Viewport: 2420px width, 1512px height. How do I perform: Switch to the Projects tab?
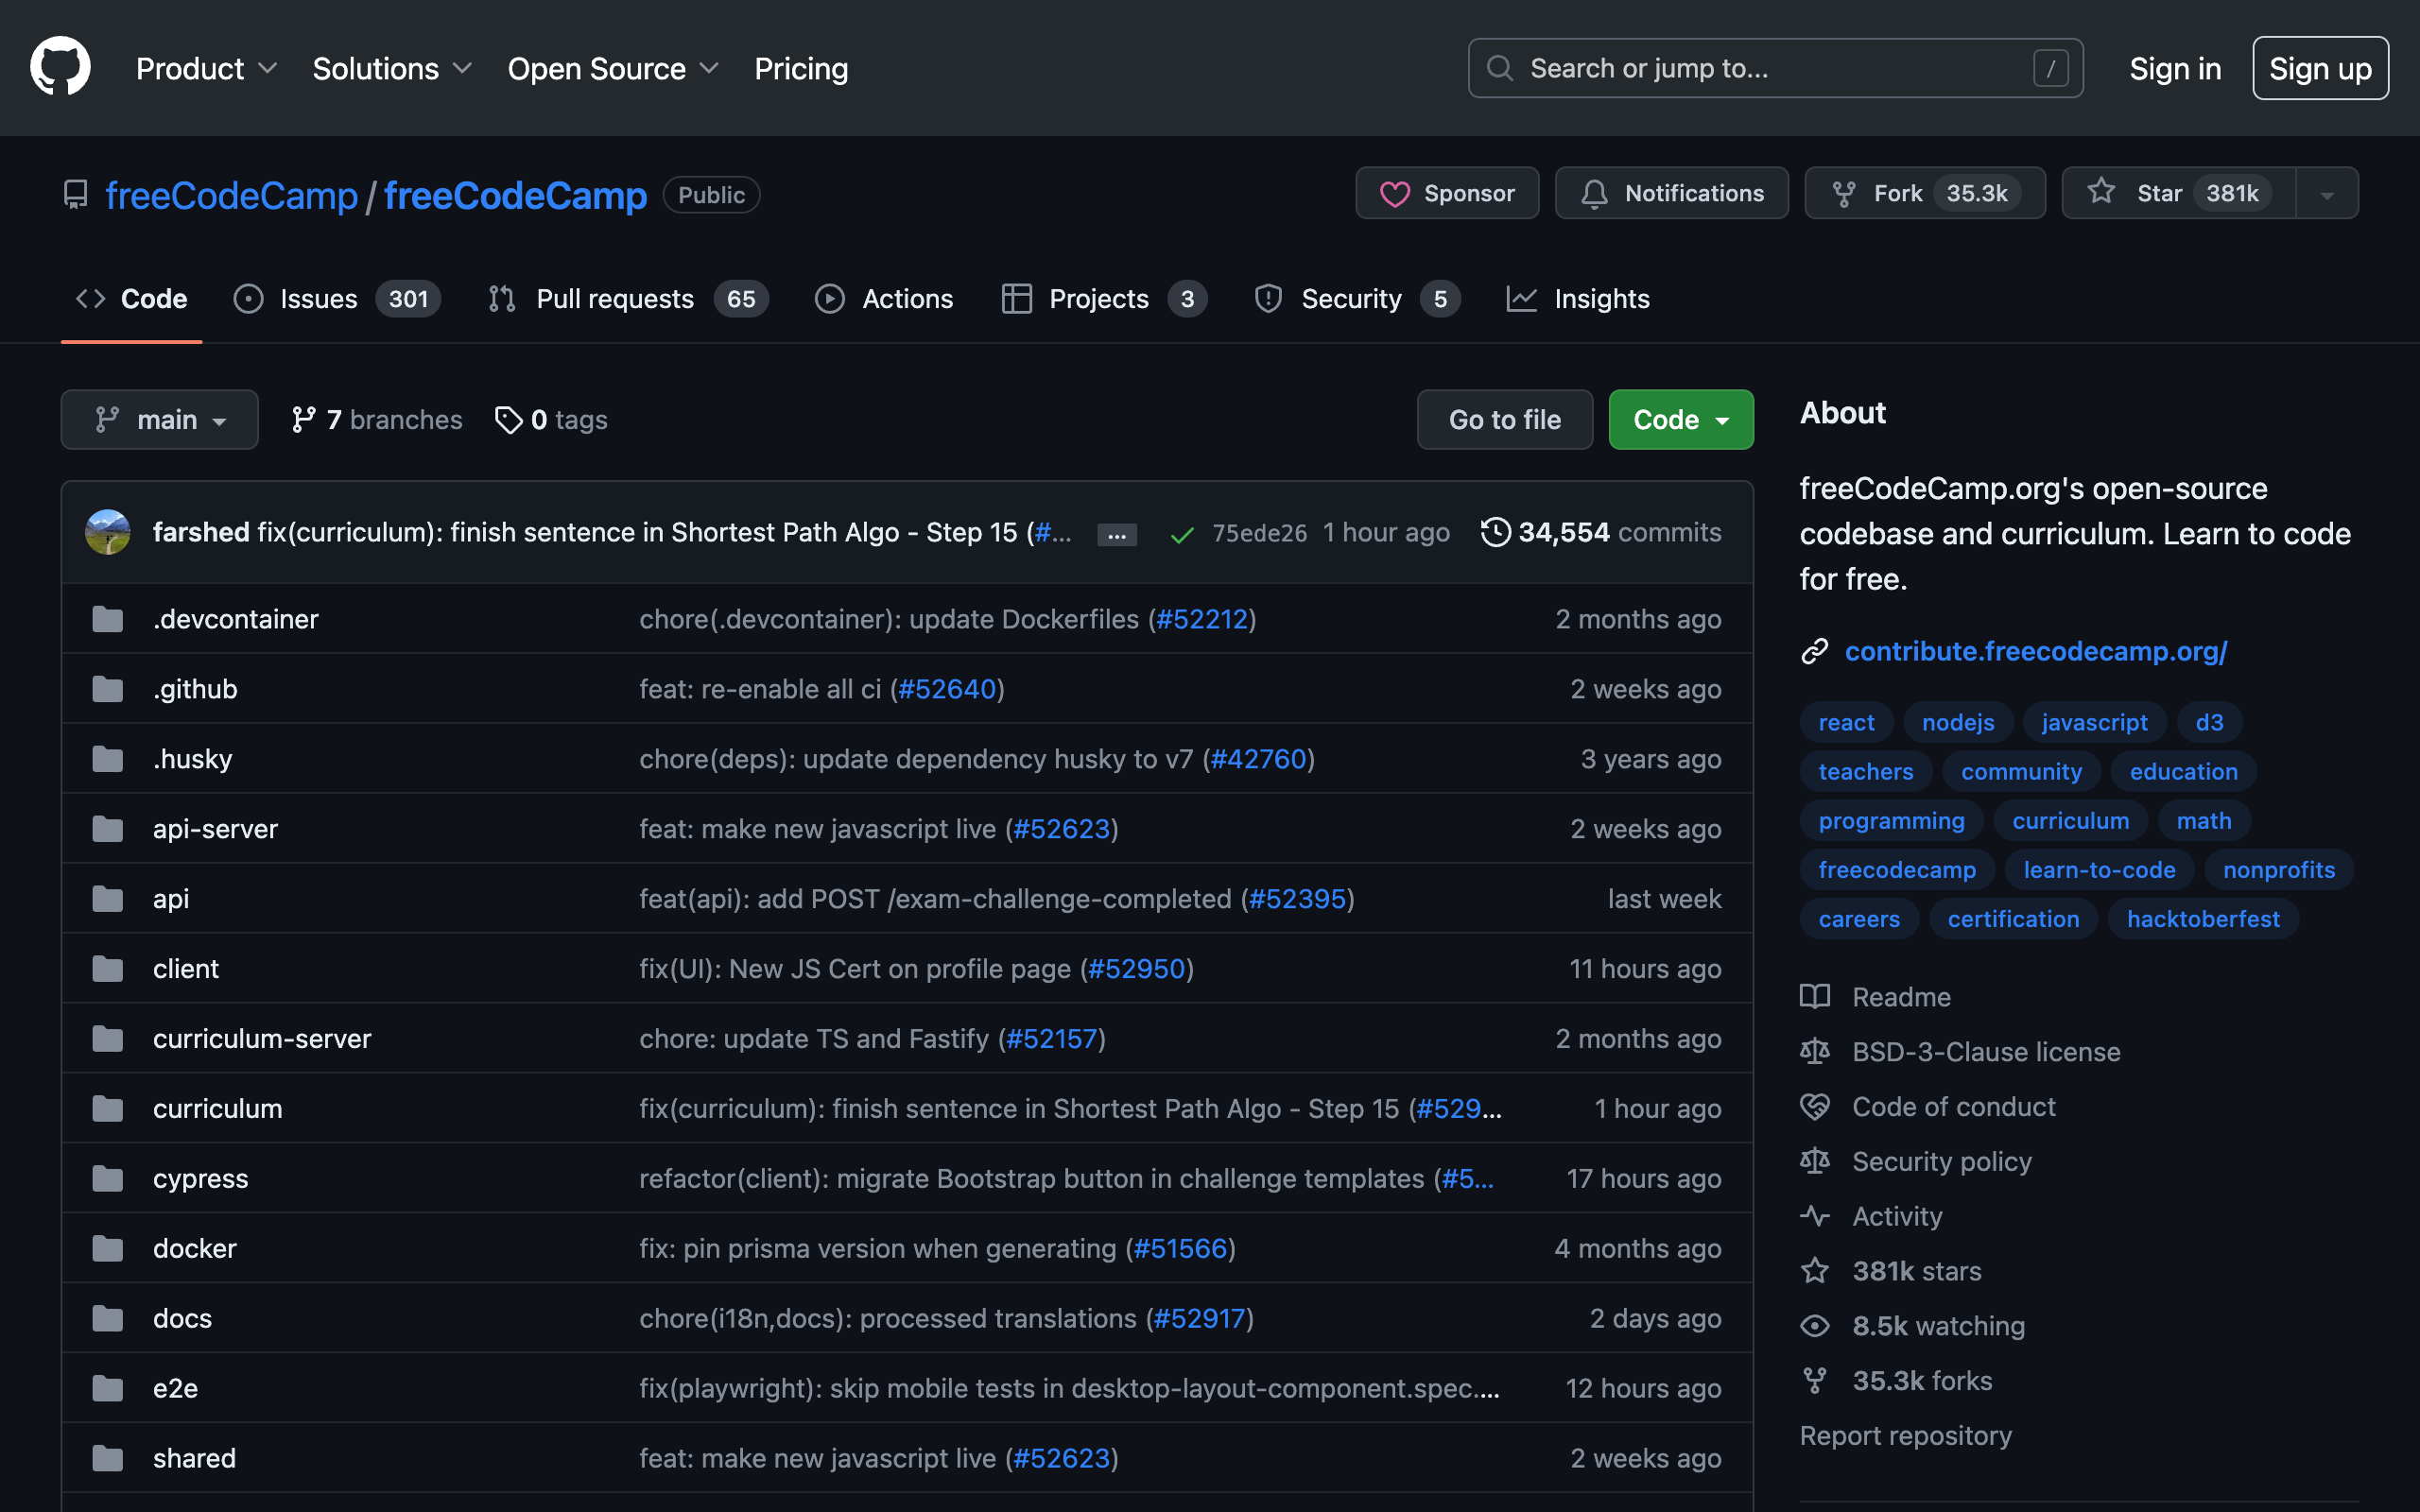[1104, 299]
